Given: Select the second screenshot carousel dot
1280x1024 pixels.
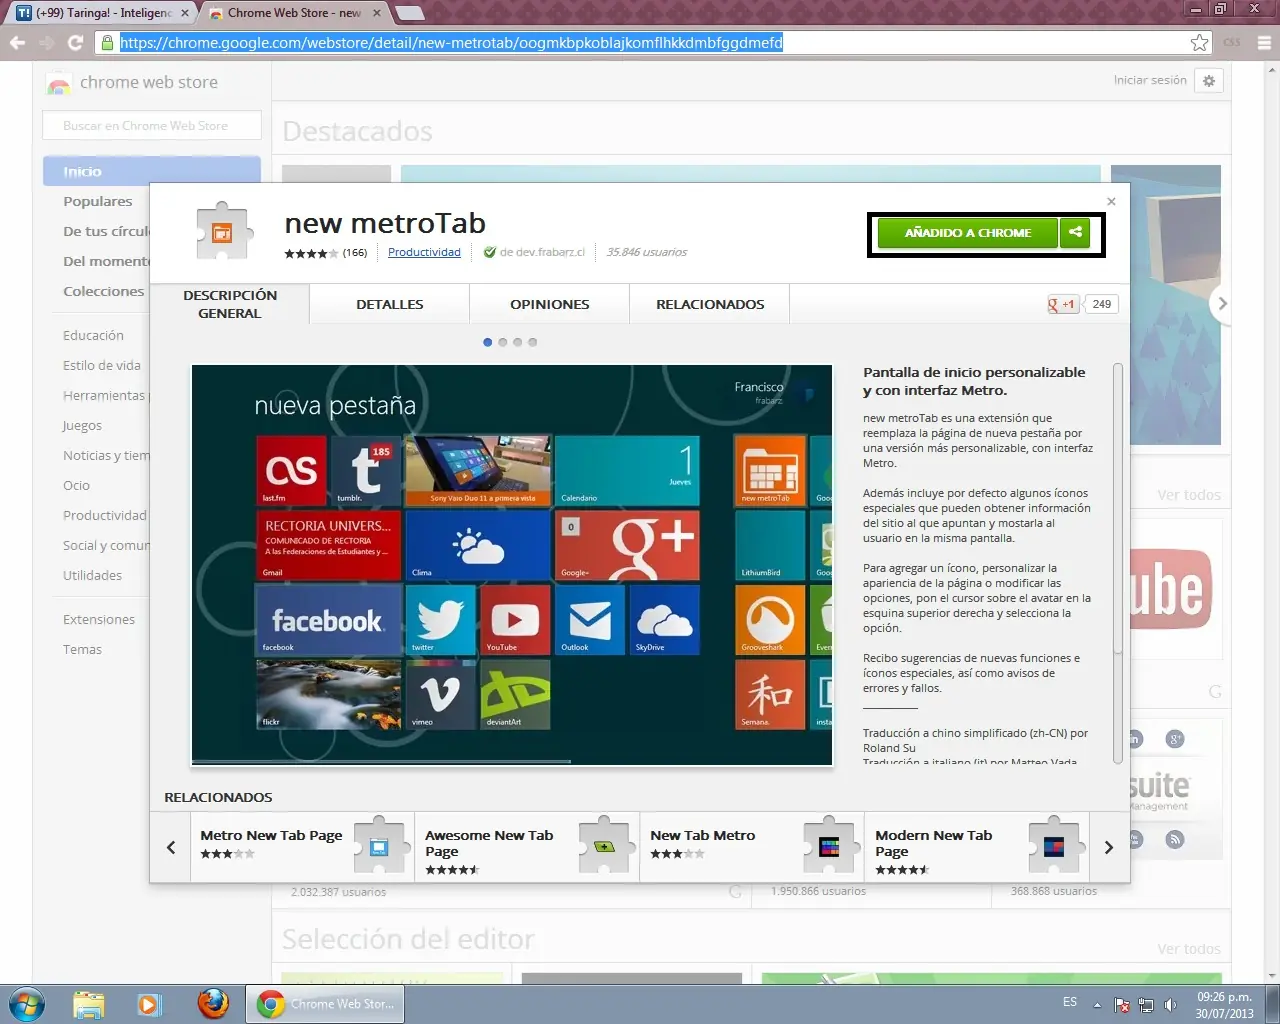Looking at the screenshot, I should point(502,342).
